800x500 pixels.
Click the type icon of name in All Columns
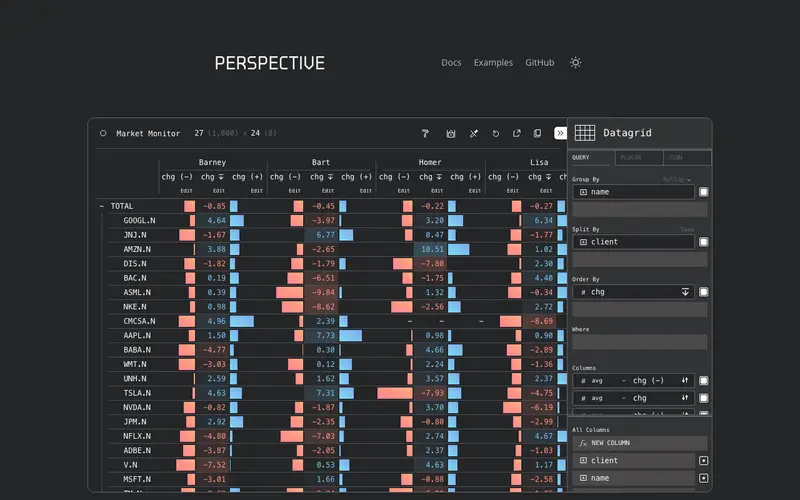coord(583,478)
